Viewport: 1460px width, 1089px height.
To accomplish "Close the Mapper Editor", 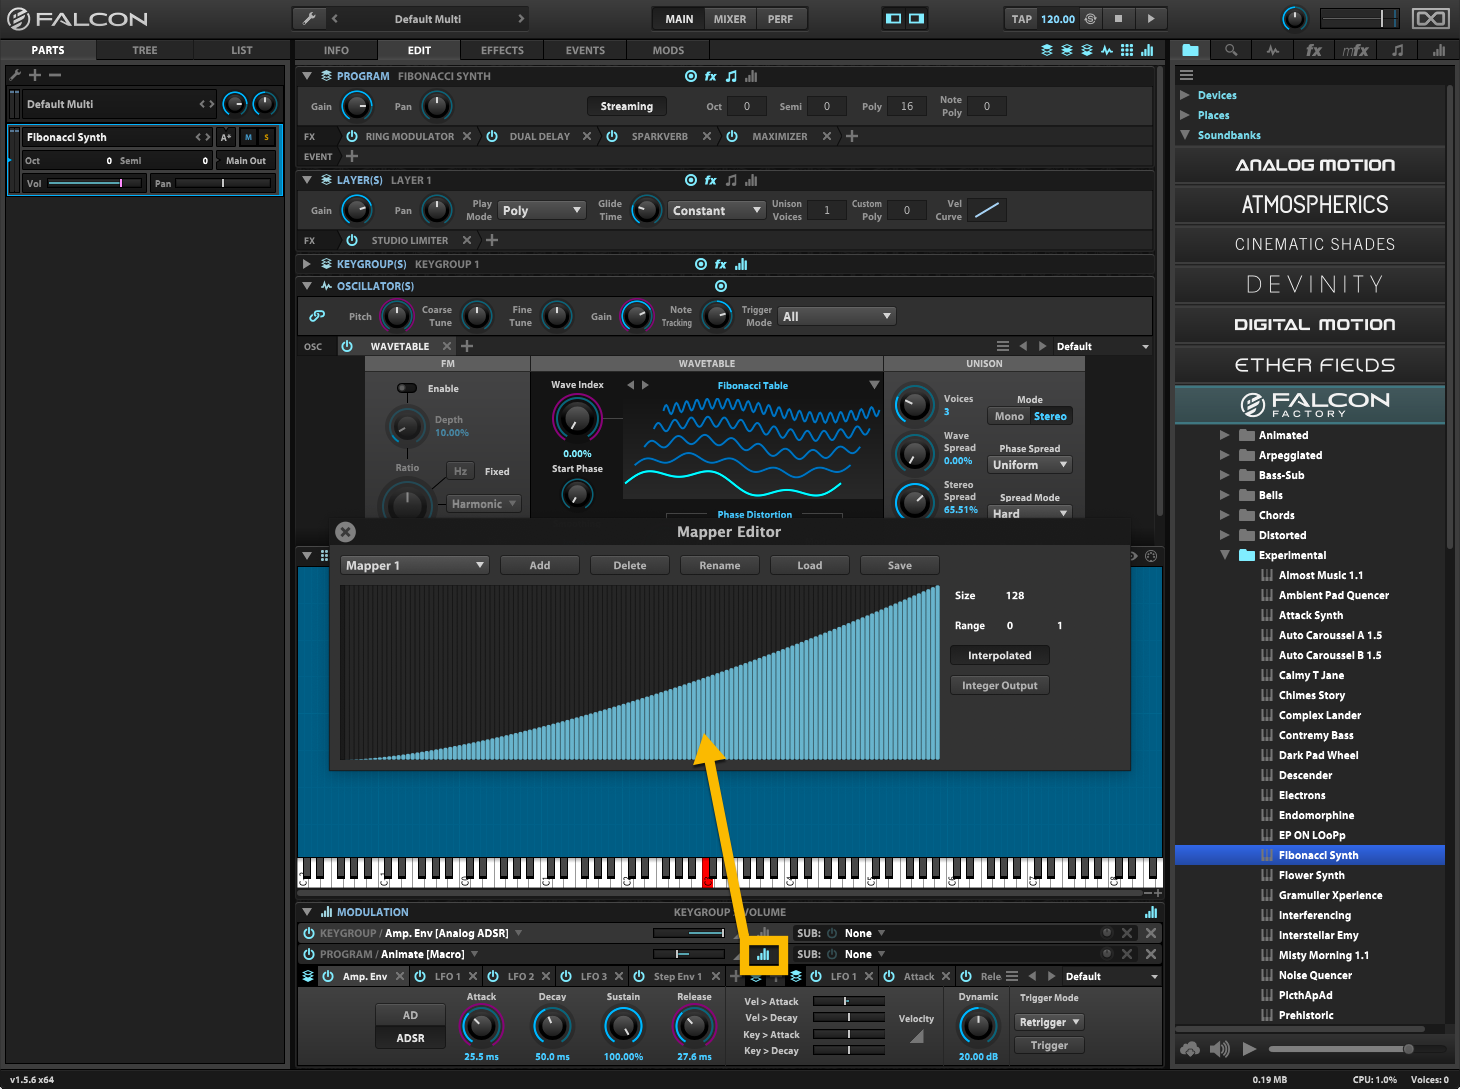I will point(345,532).
